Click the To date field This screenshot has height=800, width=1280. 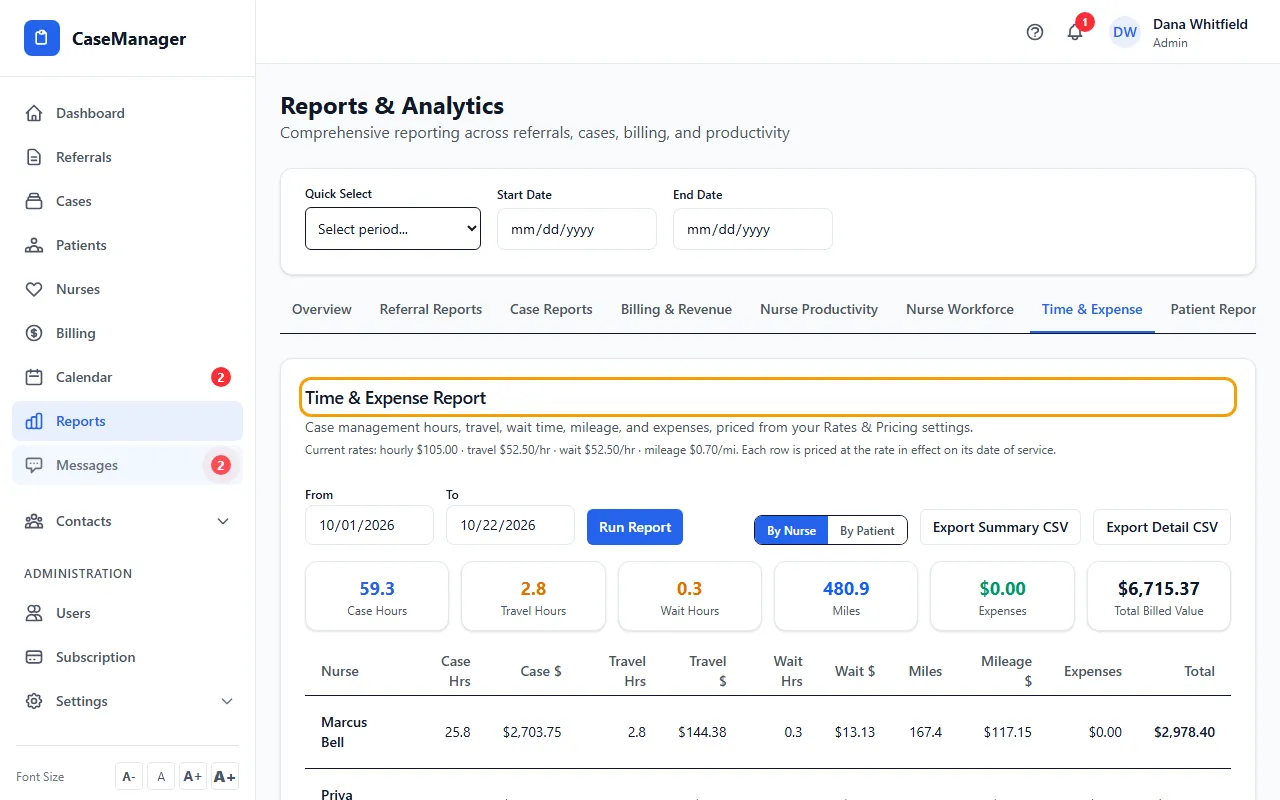(x=510, y=525)
